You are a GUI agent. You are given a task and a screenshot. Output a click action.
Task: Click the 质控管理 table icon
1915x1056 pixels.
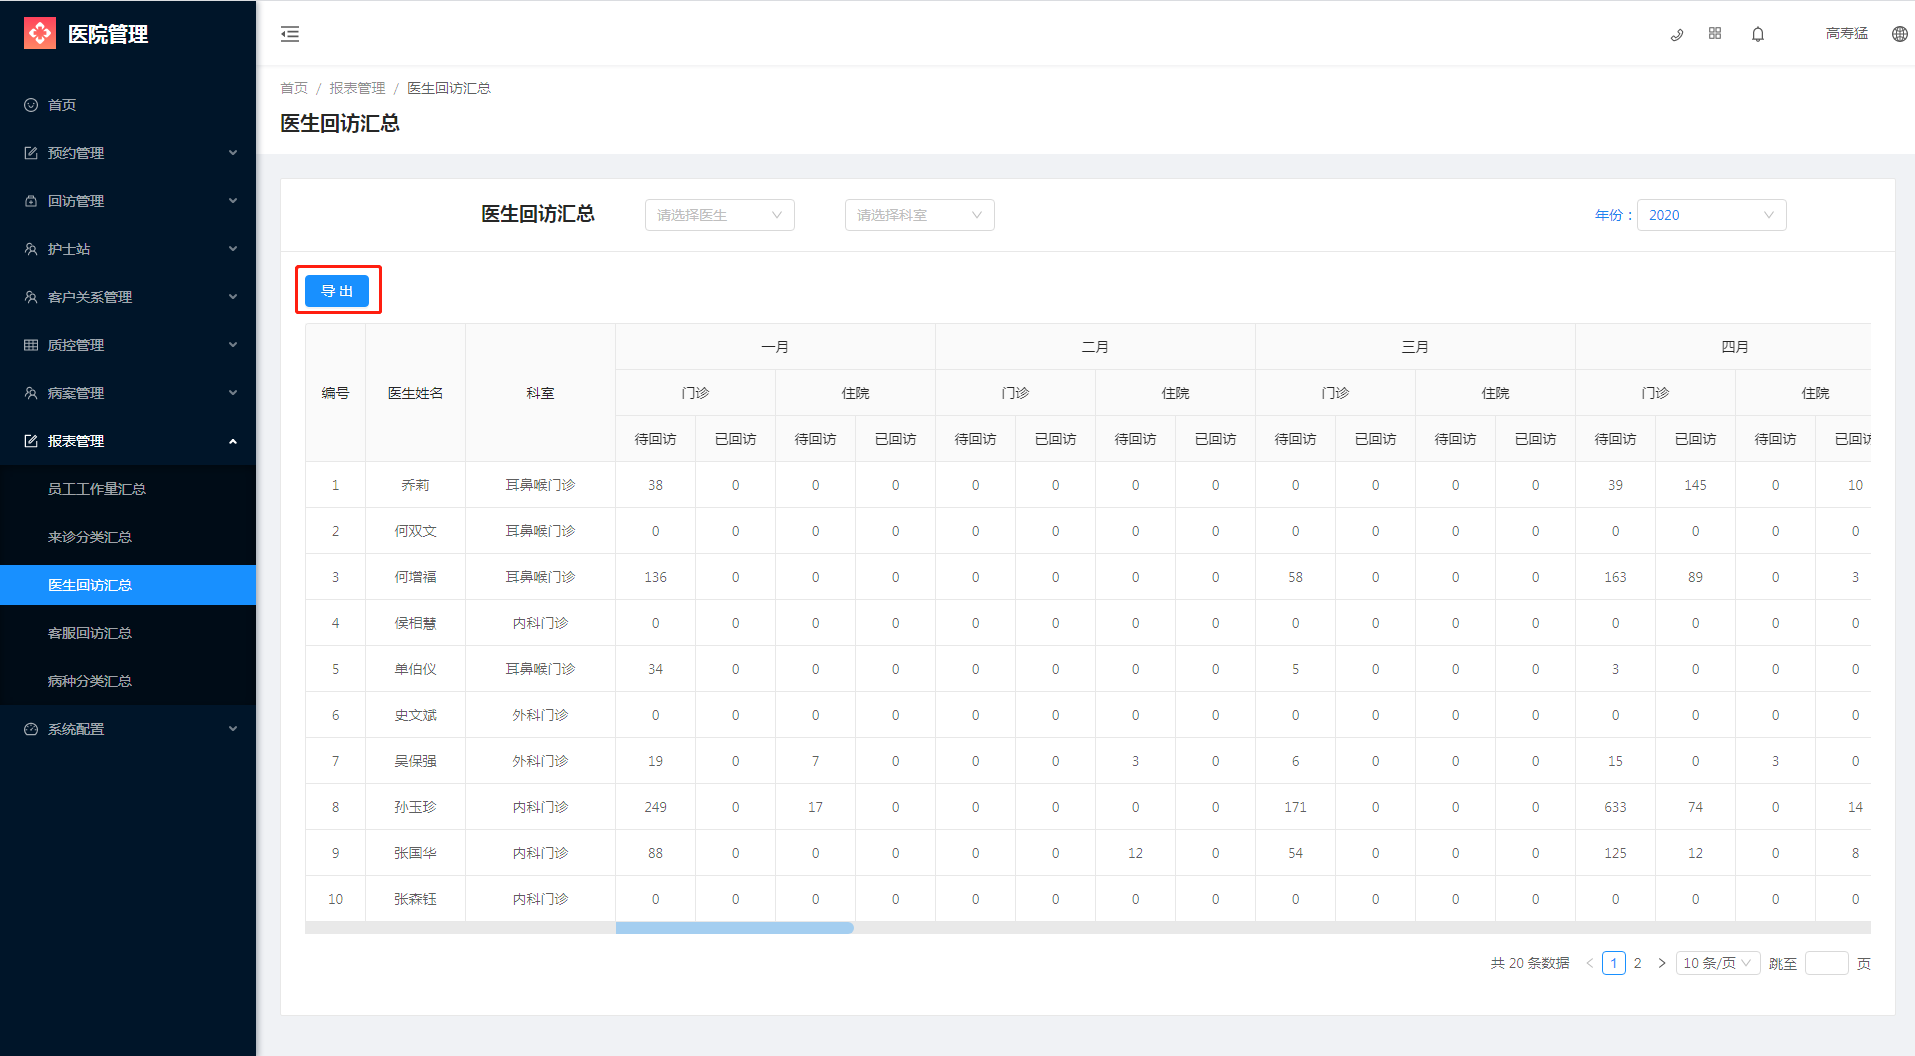[x=31, y=345]
